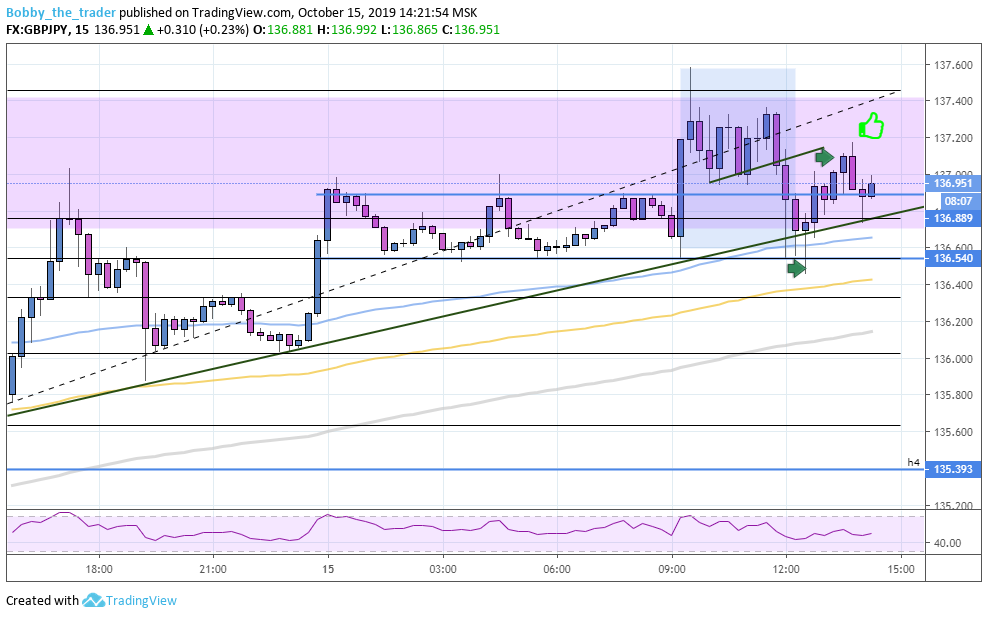This screenshot has width=988, height=618.
Task: Click the 15 date label on time axis
Action: pyautogui.click(x=328, y=569)
